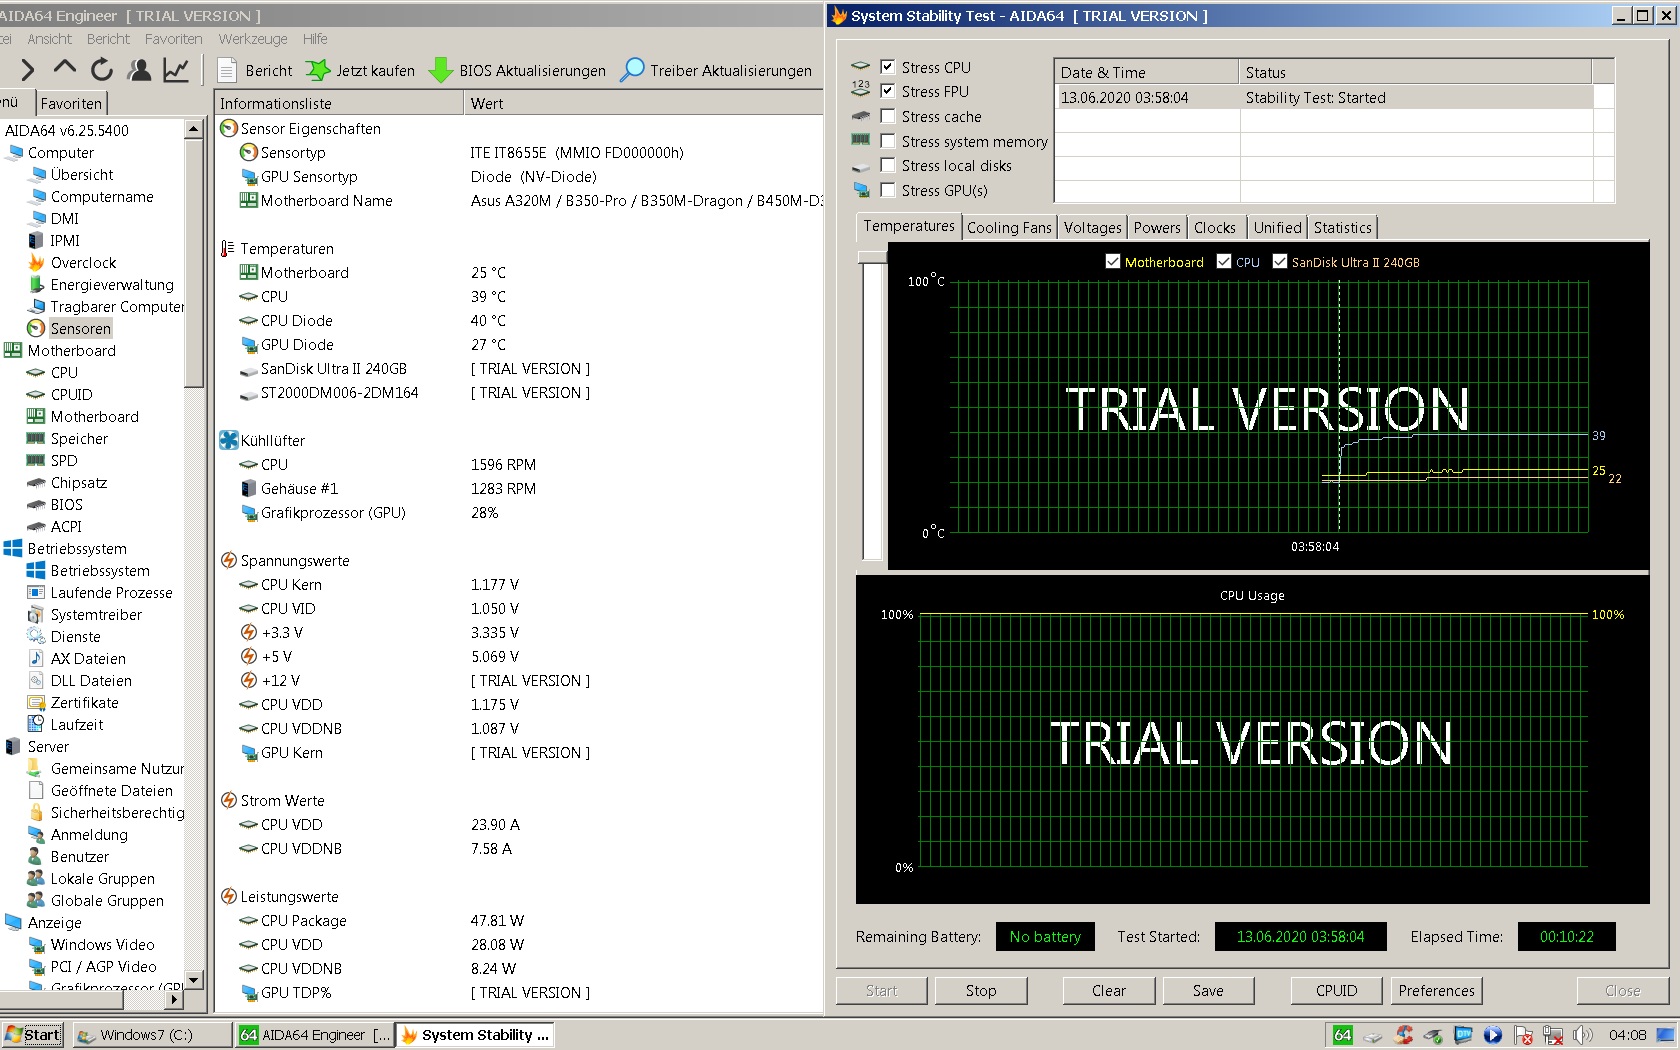Click the magnifier Treiber Aktualisierungen icon

[x=632, y=70]
